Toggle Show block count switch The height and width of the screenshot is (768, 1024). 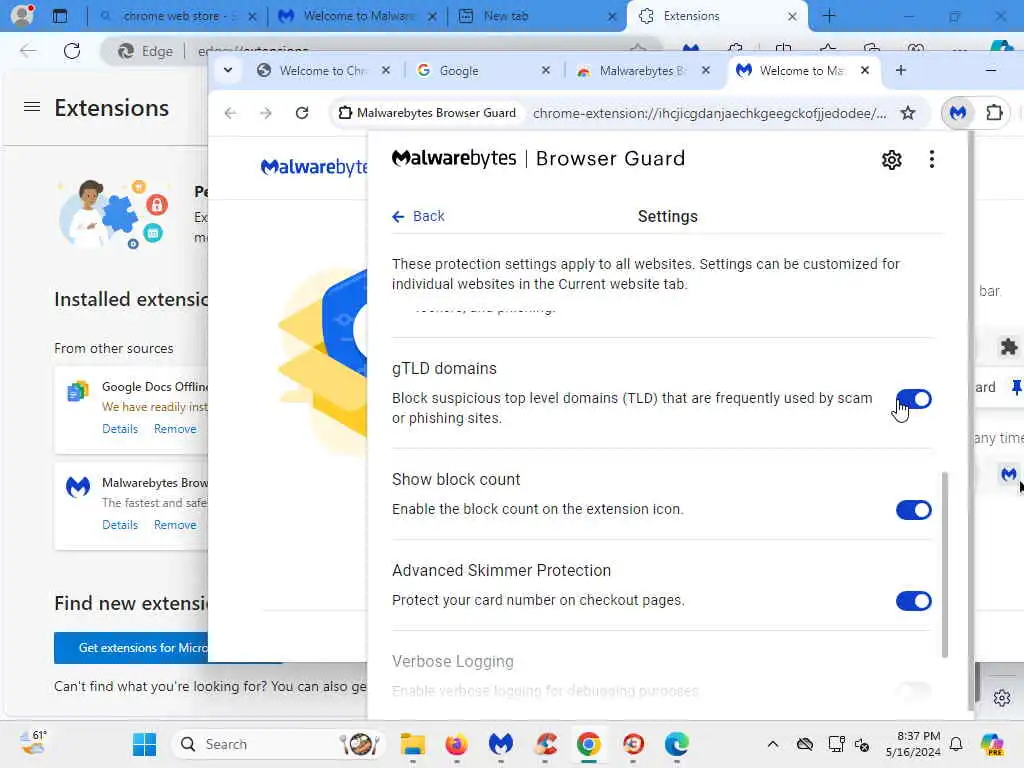[x=914, y=510]
